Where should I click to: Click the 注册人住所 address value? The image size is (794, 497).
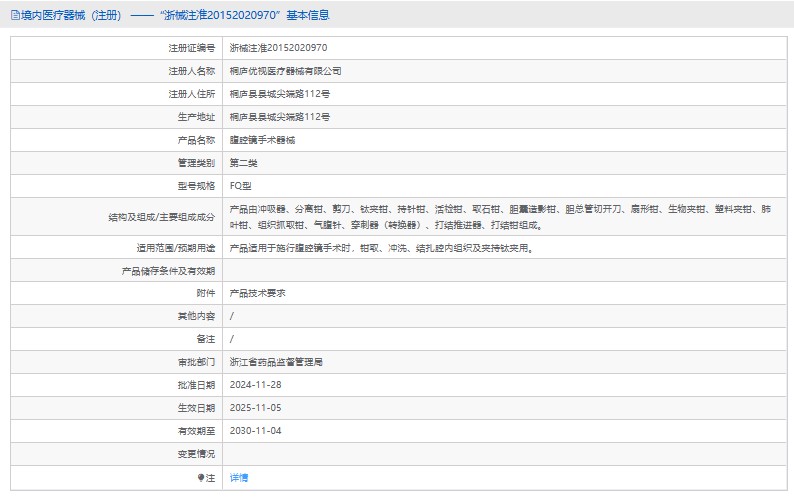[279, 94]
